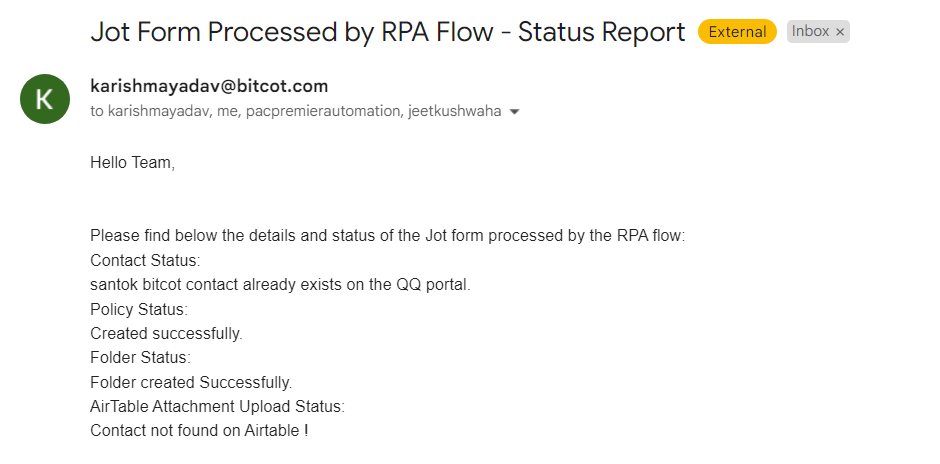Remove the Inbox label with its X
940x464 pixels.
[840, 32]
